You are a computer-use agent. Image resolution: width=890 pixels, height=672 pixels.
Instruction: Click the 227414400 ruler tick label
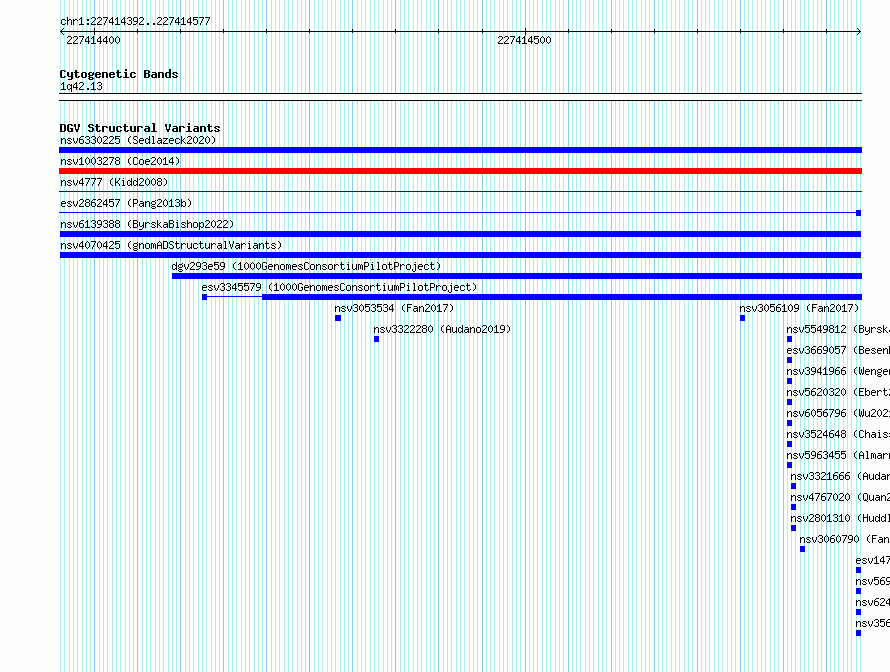(x=93, y=40)
